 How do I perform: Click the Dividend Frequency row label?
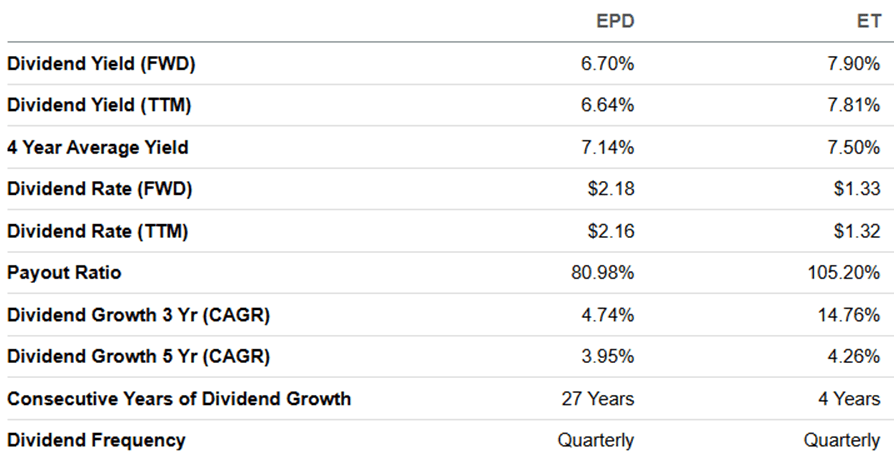point(96,440)
